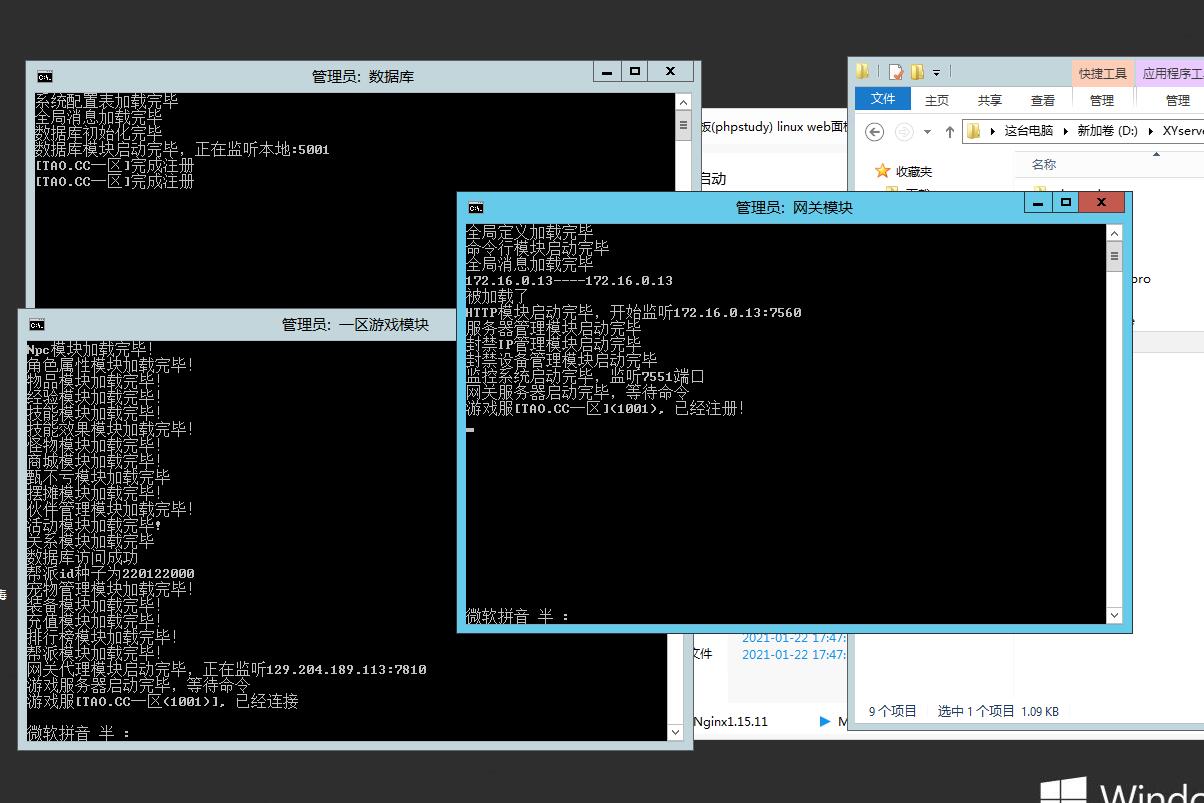Click the cmd icon in 一区游戏模块 window title
Viewport: 1204px width, 803px height.
coord(36,325)
